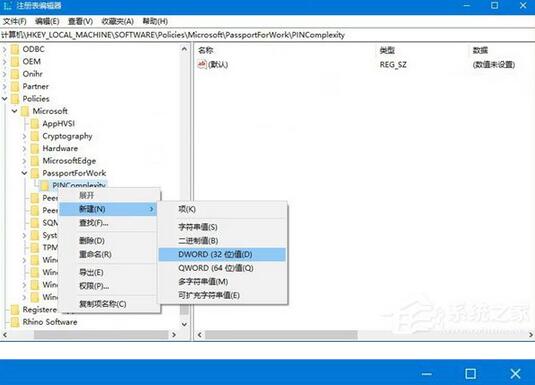Click the PassportForWork folder icon
The width and height of the screenshot is (535, 385).
pyautogui.click(x=35, y=173)
